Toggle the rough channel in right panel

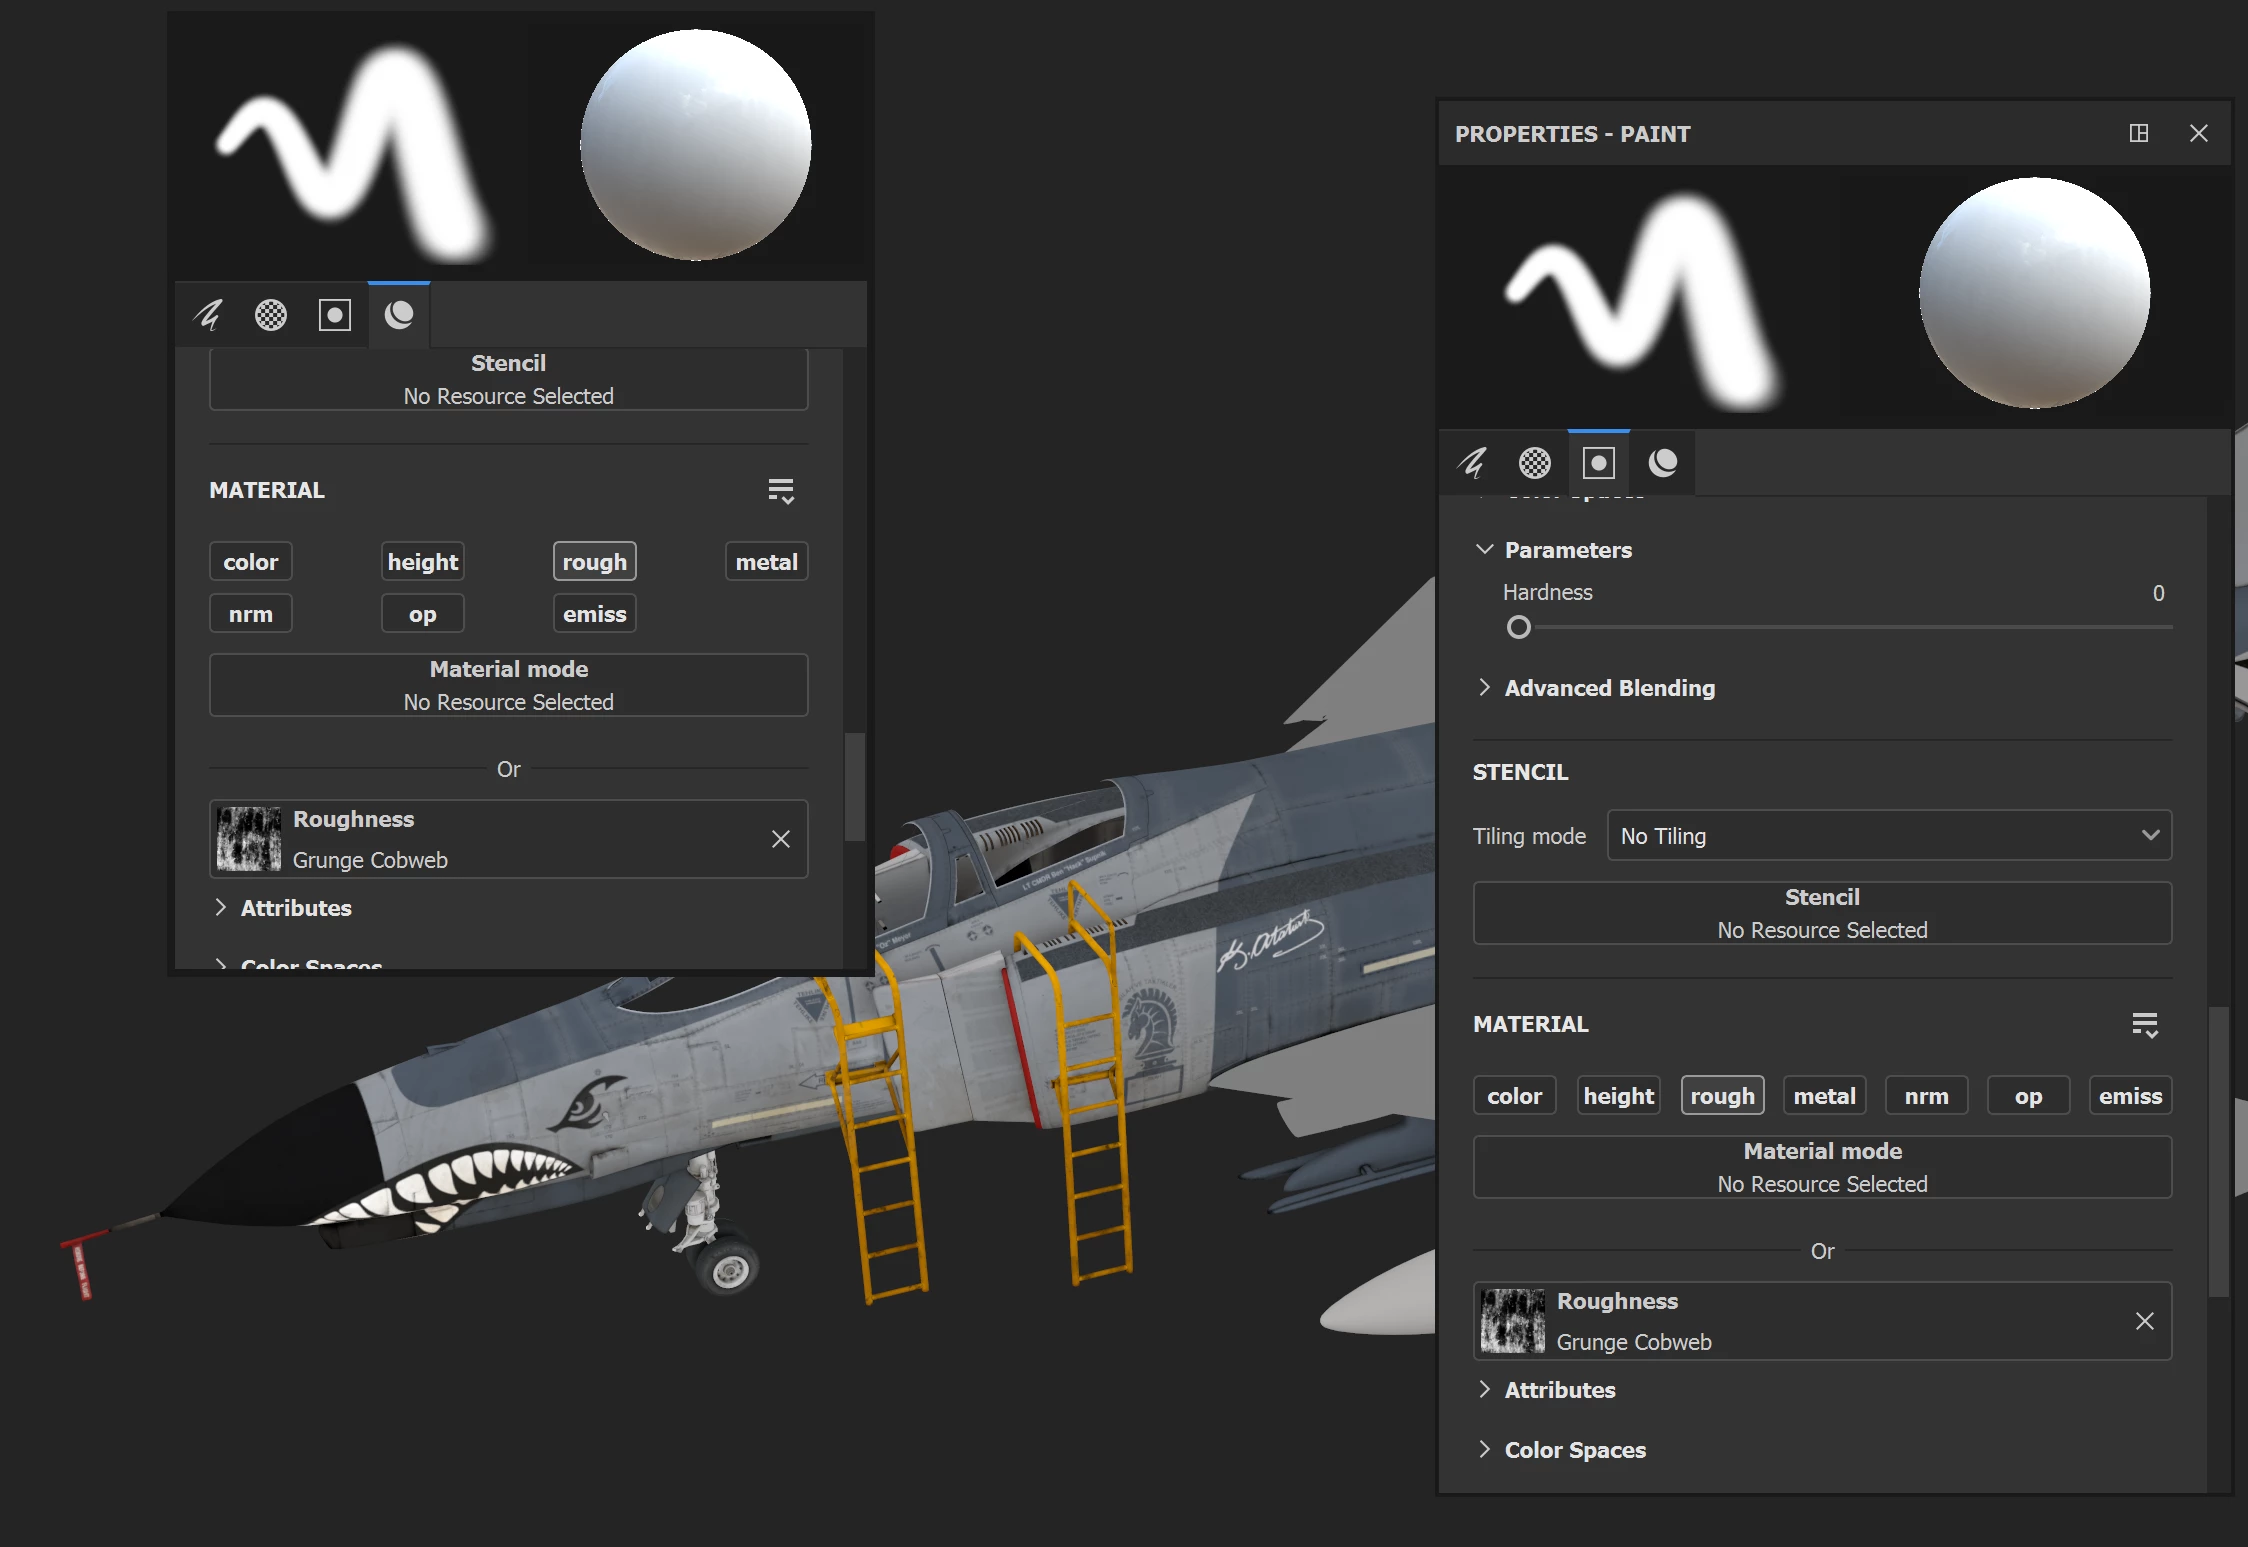[1722, 1096]
